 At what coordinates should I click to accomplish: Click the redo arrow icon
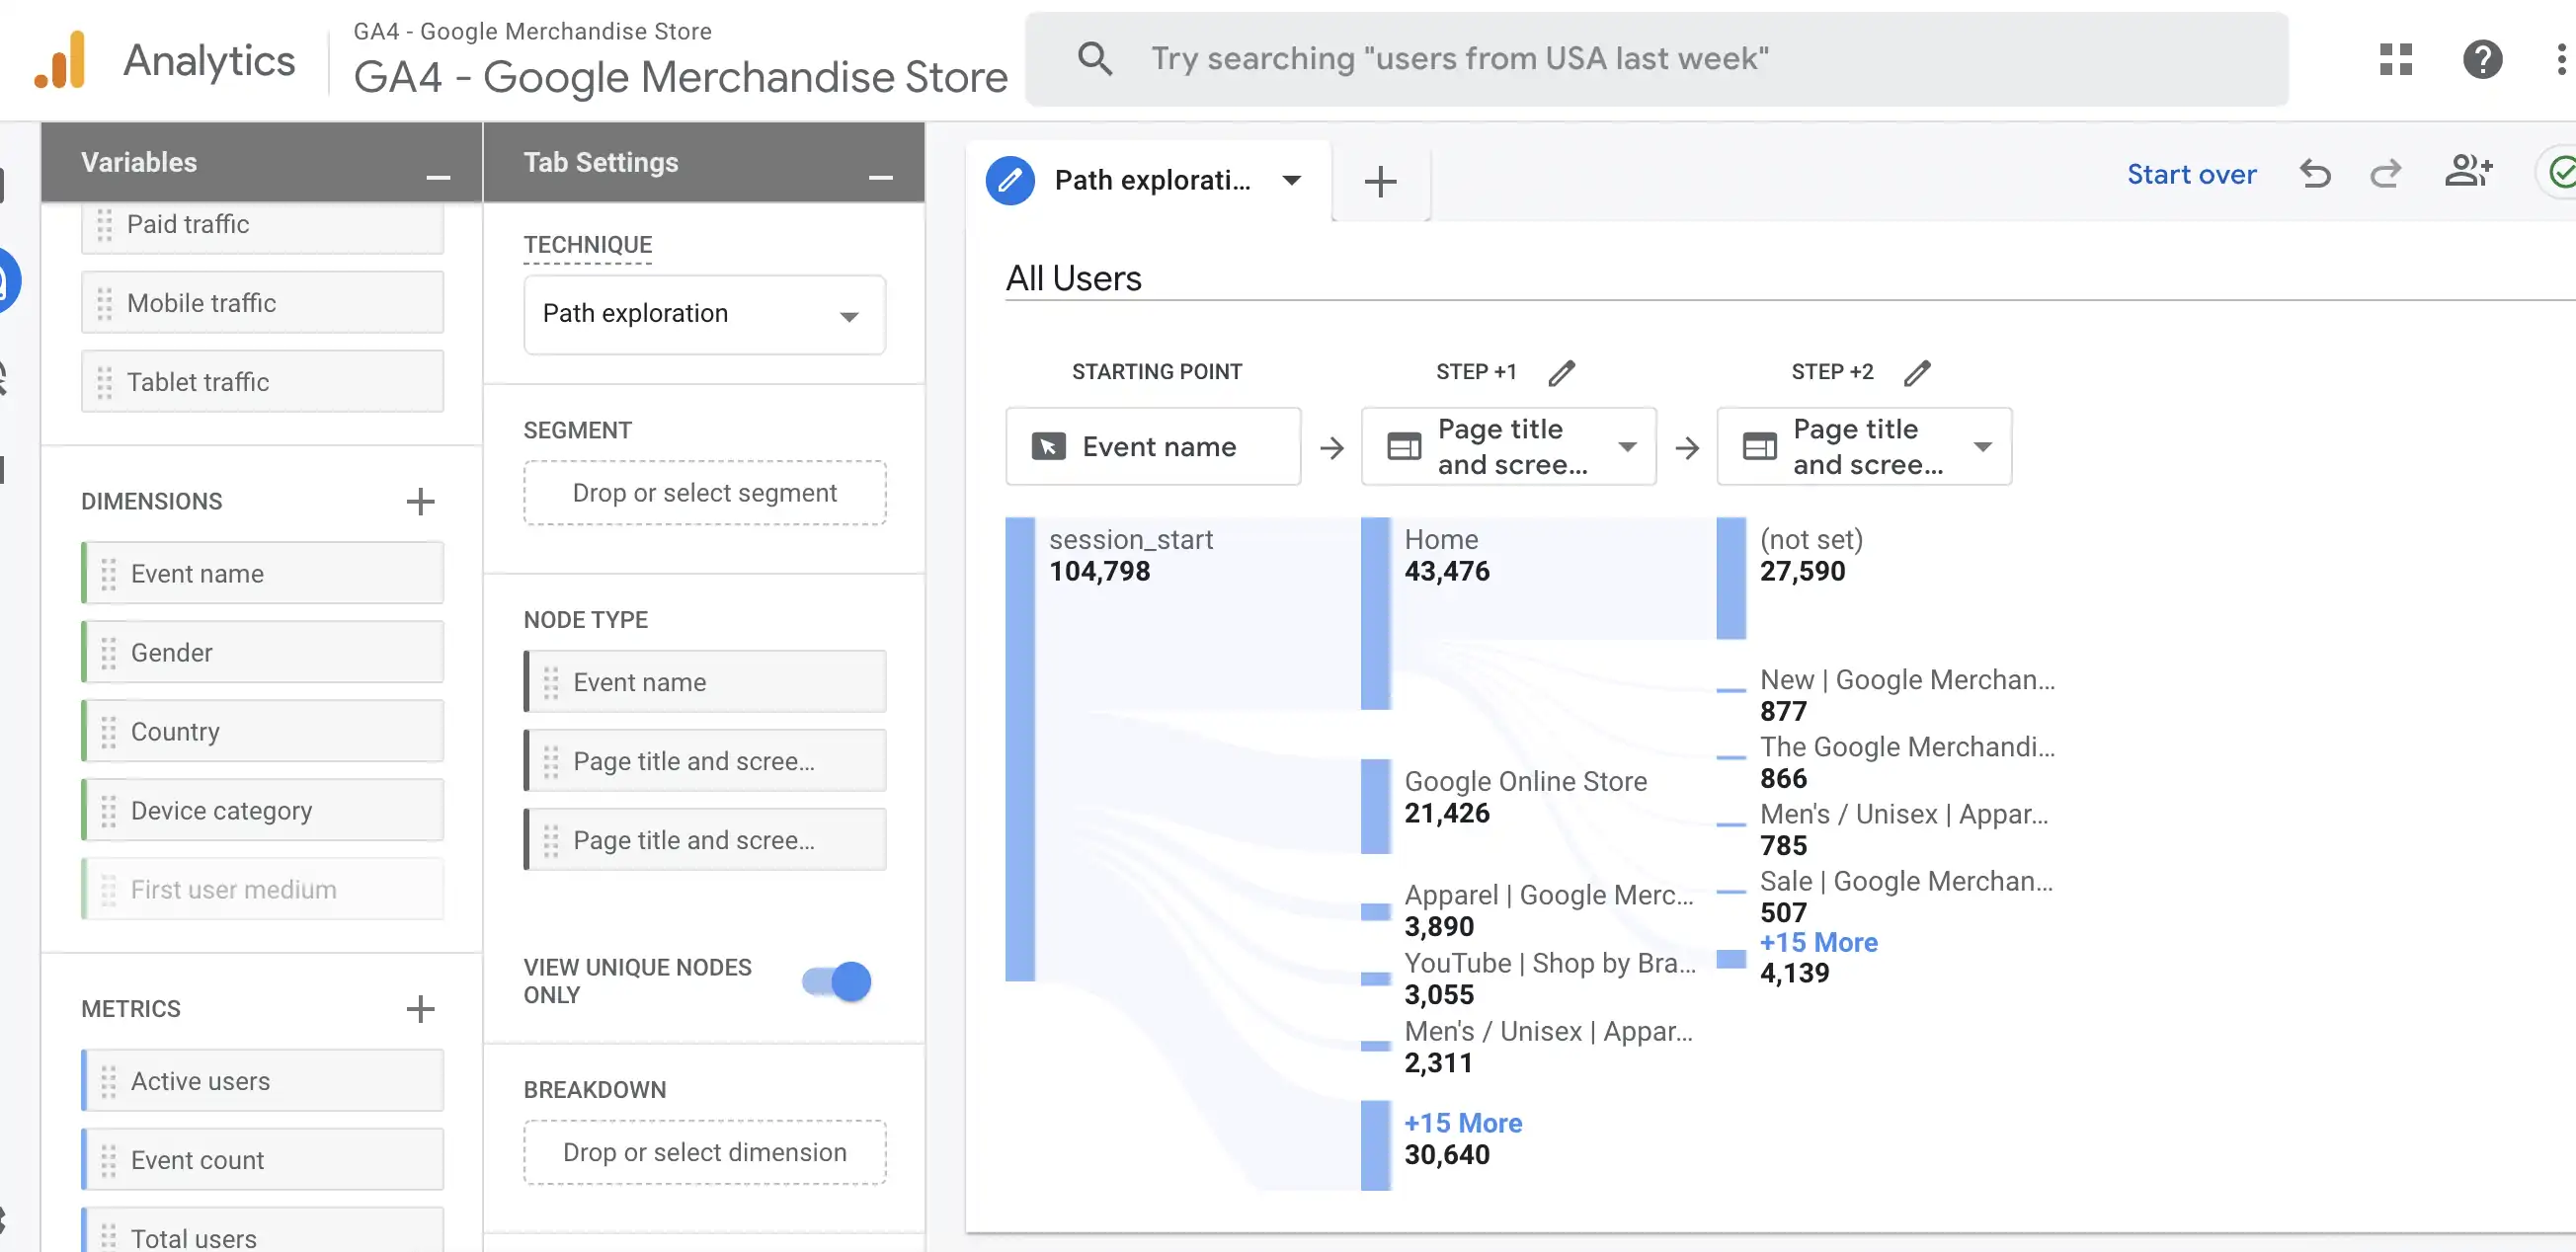[x=2385, y=174]
